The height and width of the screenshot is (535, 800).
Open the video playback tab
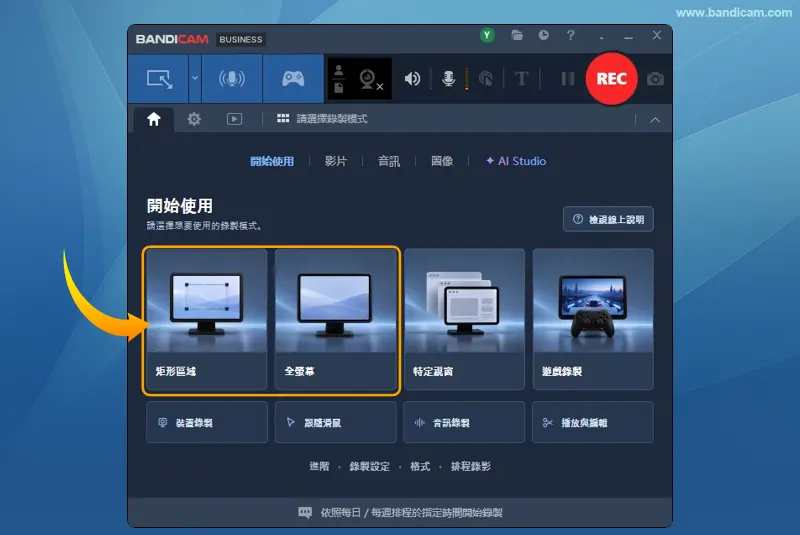pyautogui.click(x=234, y=119)
